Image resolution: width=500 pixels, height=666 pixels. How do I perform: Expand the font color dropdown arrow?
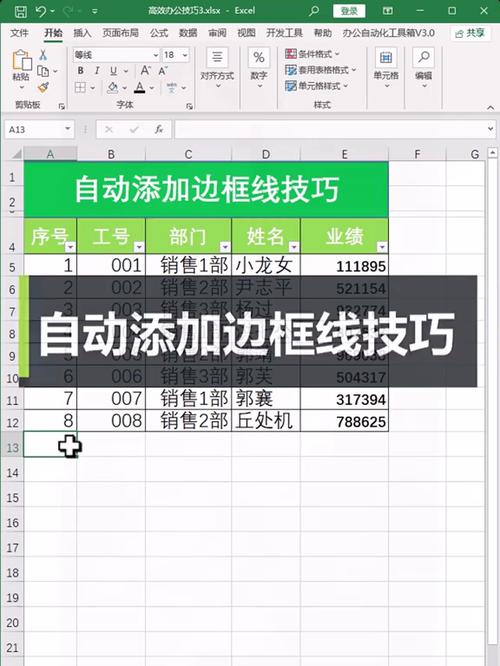152,88
